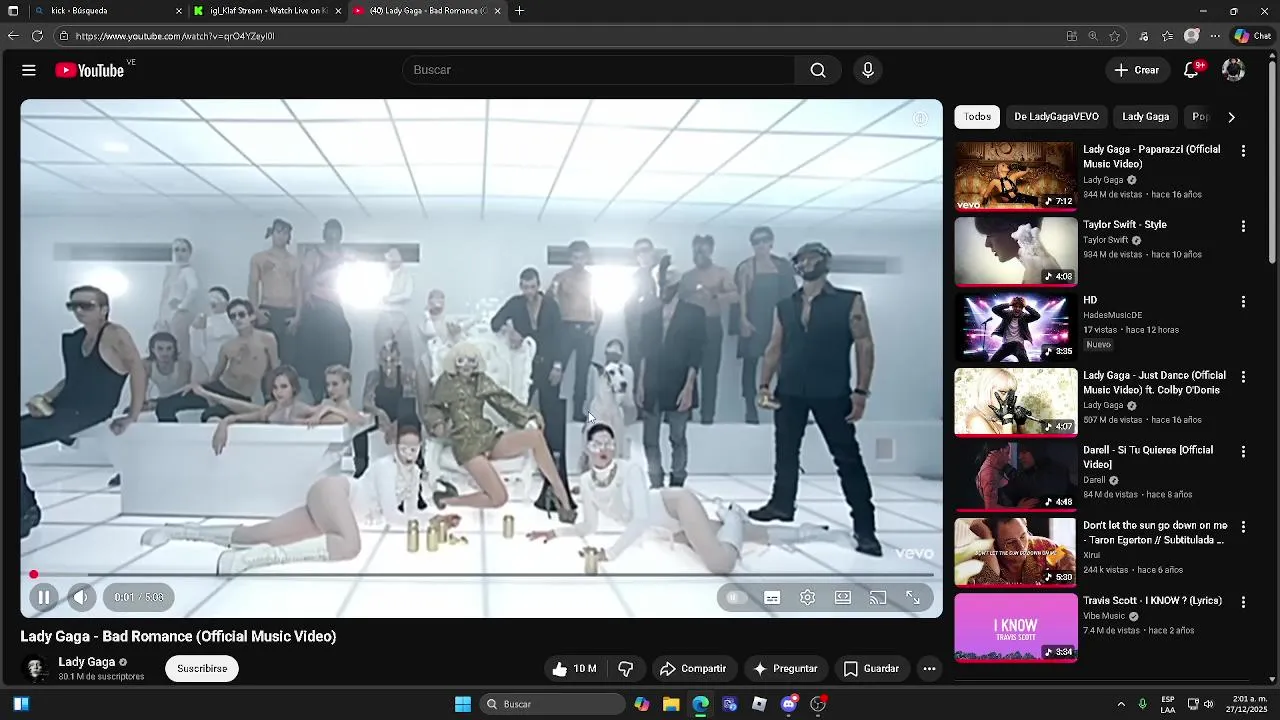The width and height of the screenshot is (1280, 720).
Task: Open the player settings gear
Action: (x=807, y=597)
